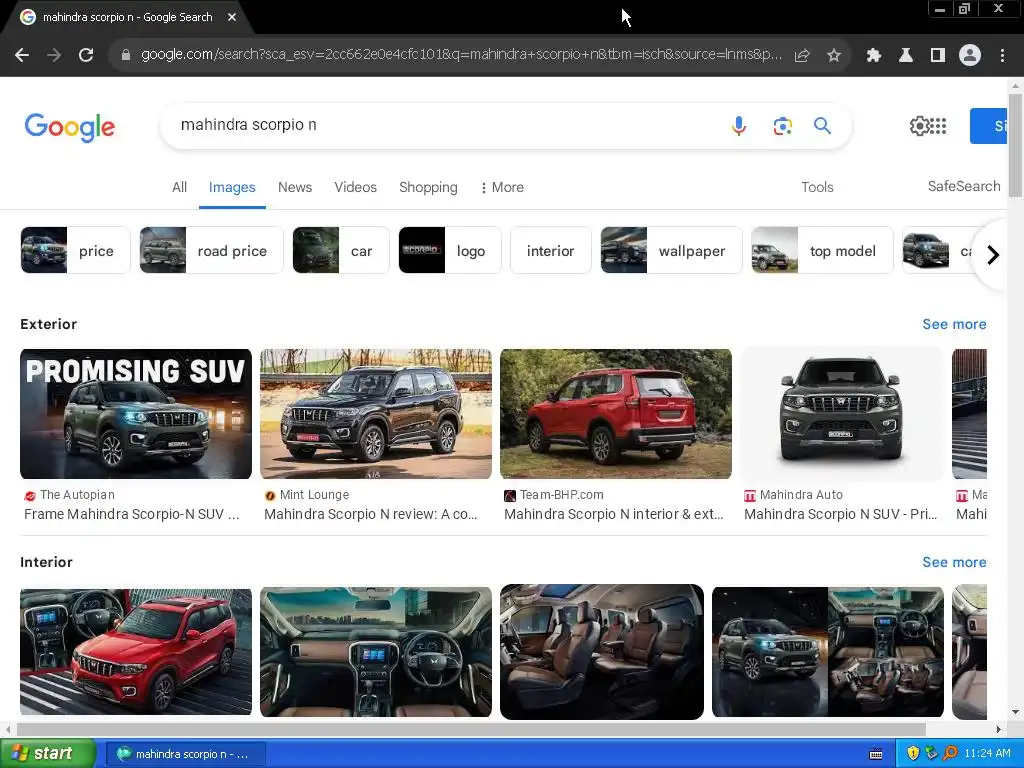Expand the More search options menu

(x=502, y=187)
